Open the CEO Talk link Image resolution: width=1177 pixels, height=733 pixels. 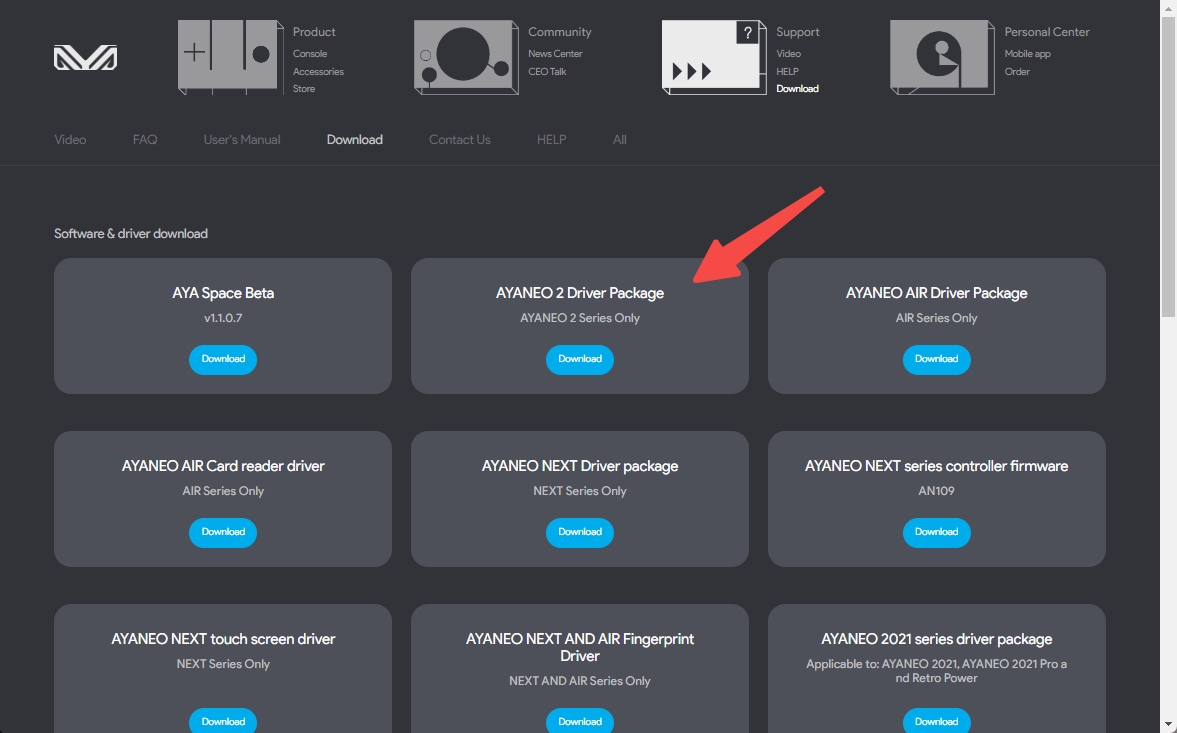(x=547, y=72)
